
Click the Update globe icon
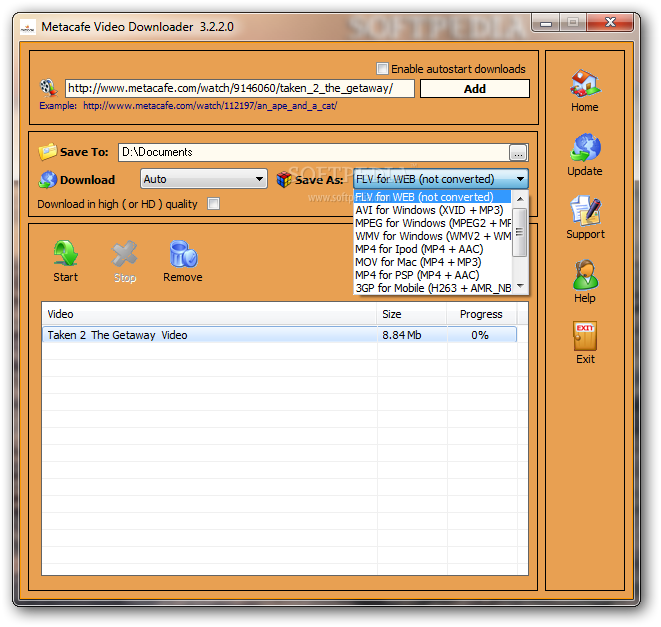click(585, 148)
